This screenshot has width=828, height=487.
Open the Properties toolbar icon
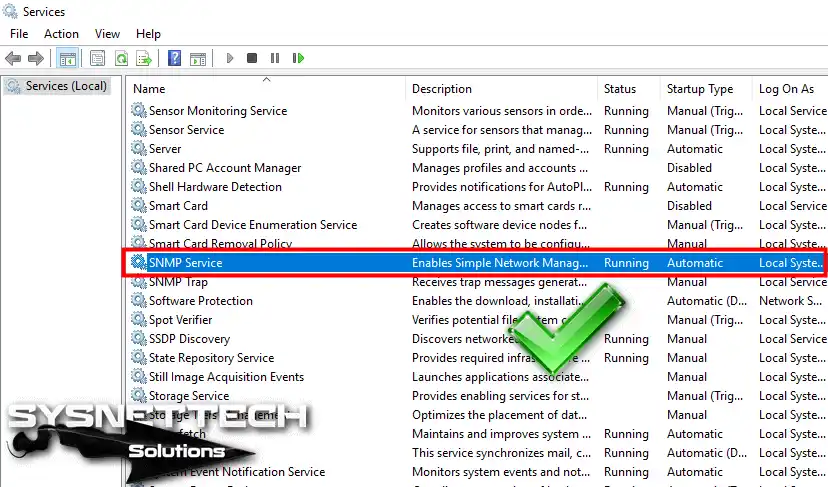98,58
